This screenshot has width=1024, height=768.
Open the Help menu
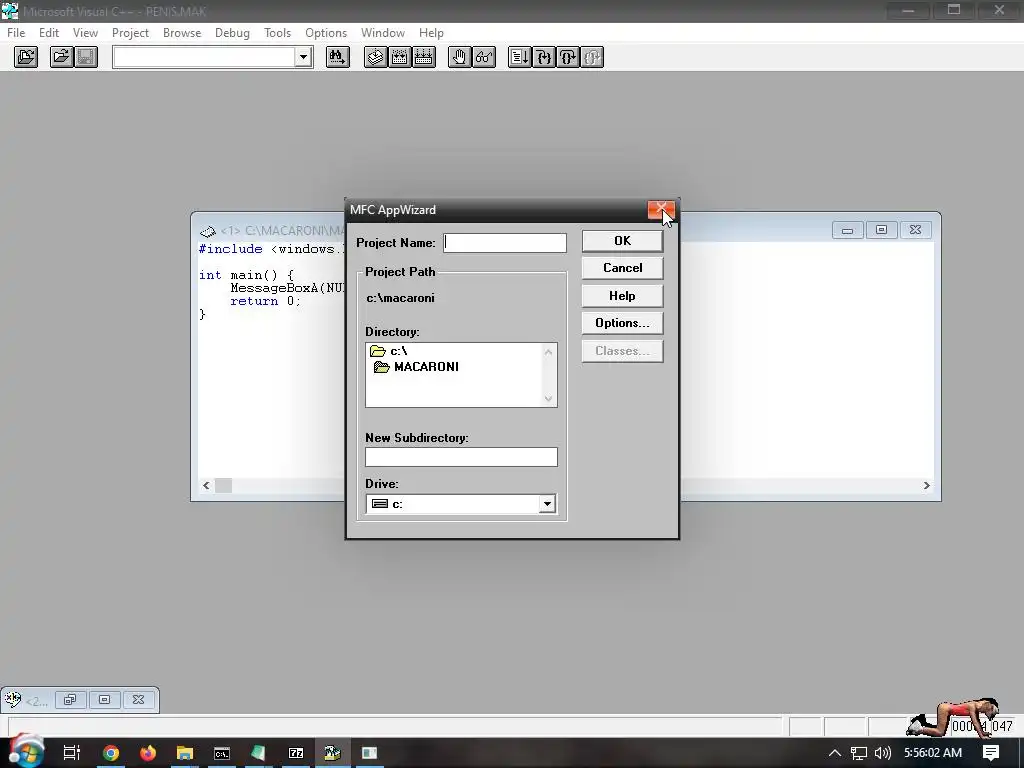[431, 33]
